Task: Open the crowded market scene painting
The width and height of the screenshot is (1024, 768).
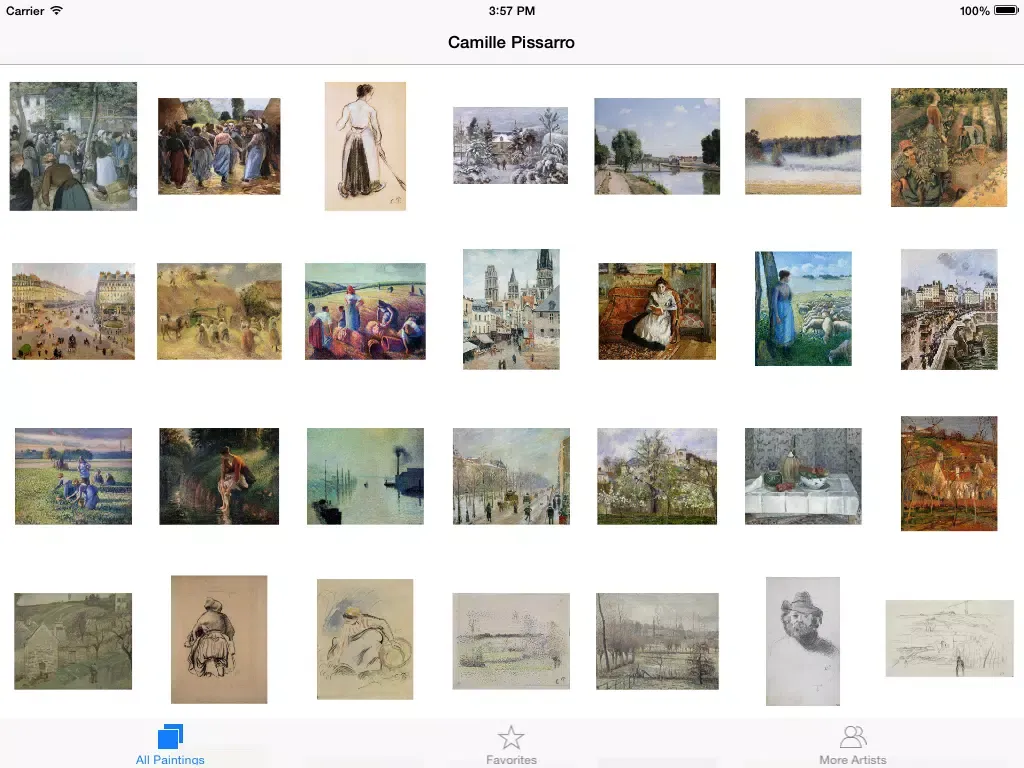Action: [73, 146]
